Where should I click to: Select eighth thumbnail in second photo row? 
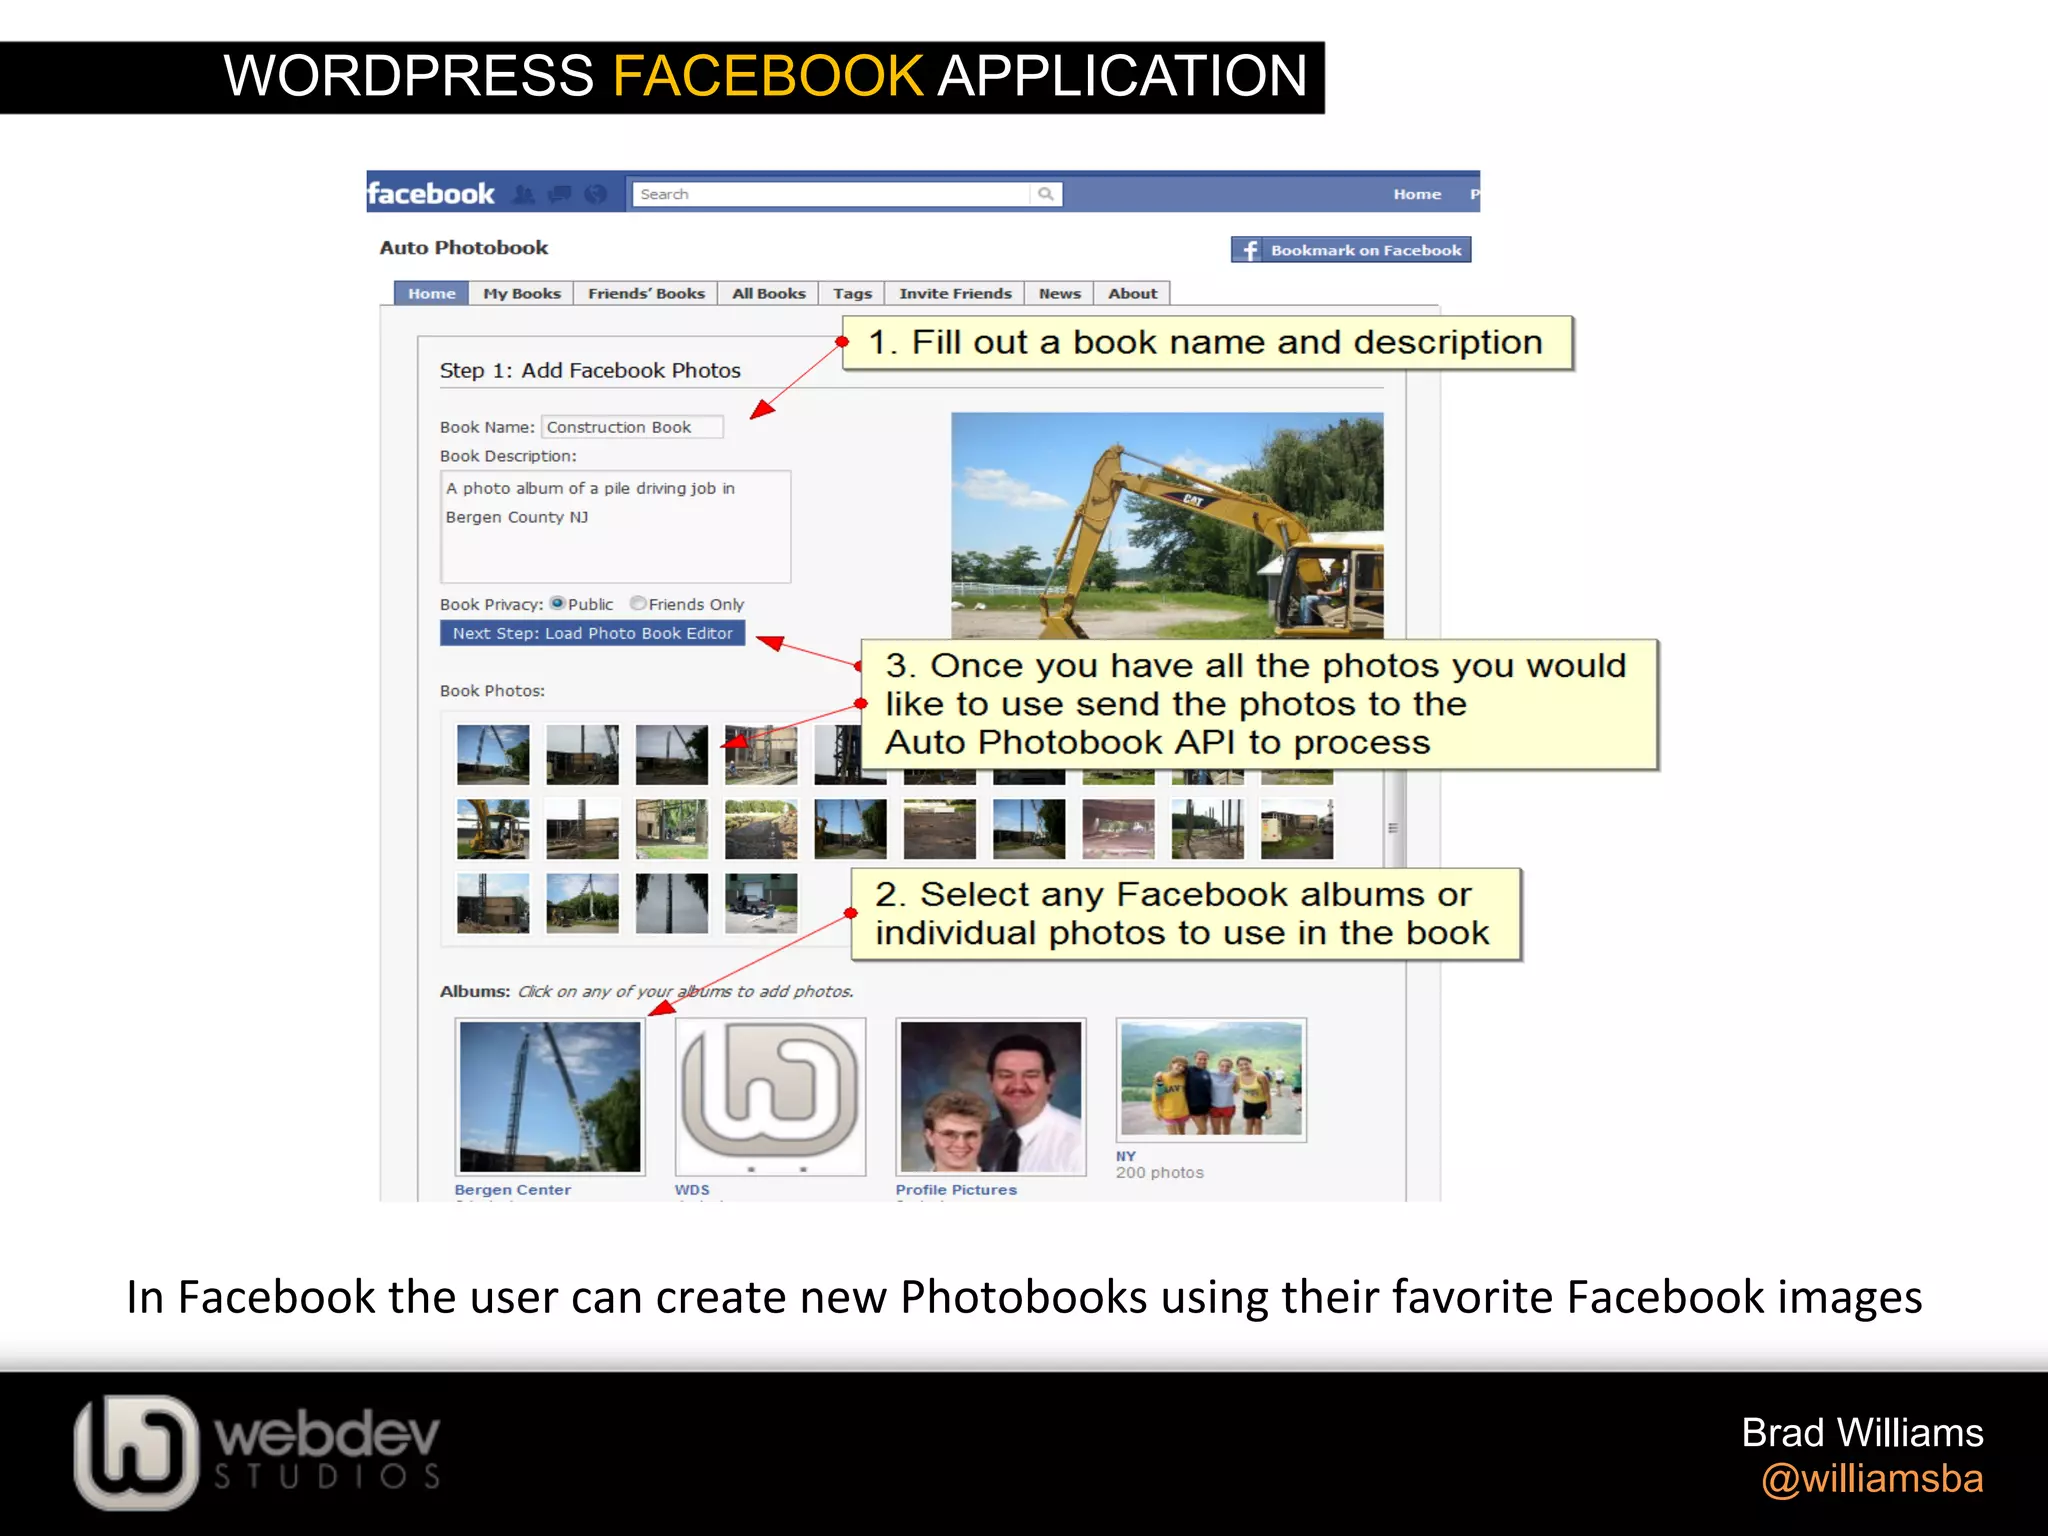(1118, 829)
